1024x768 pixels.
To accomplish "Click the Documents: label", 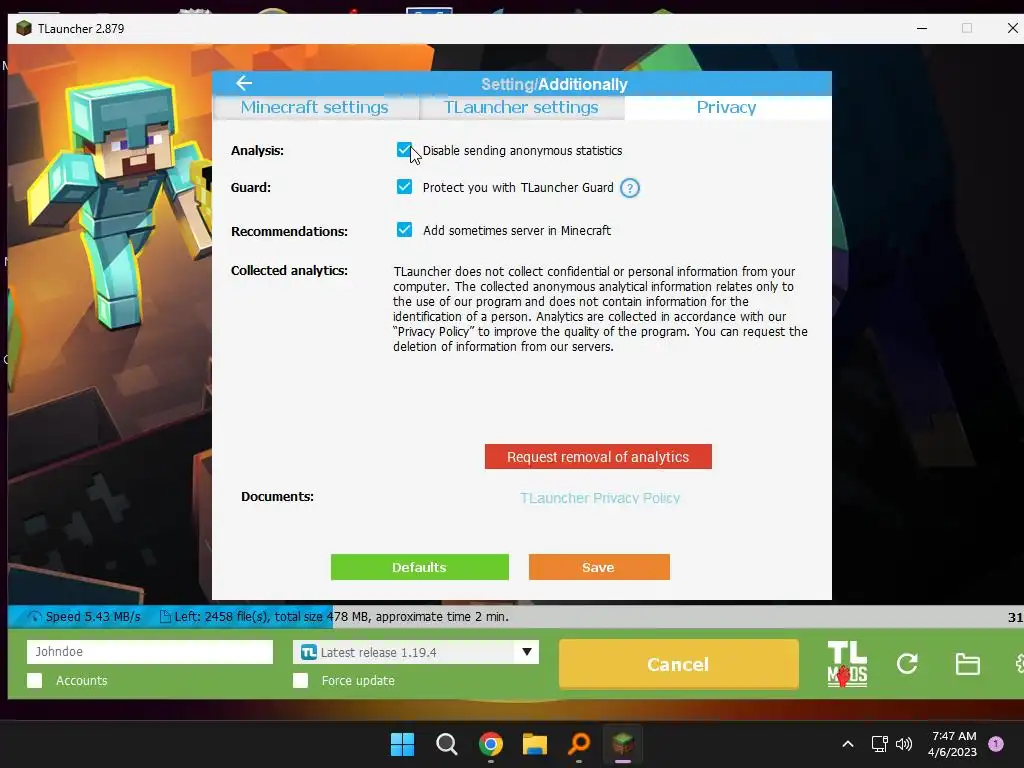I will pos(278,496).
